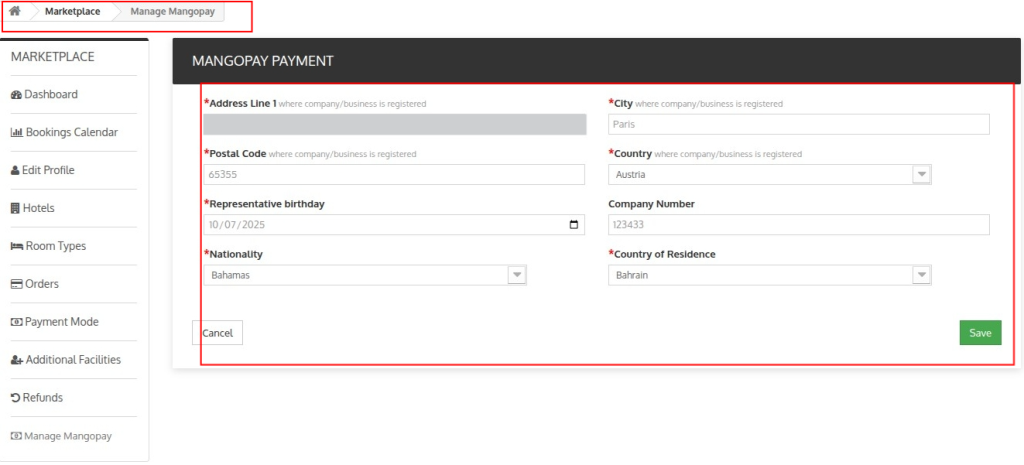Click the Orders card icon
The image size is (1024, 465).
coord(16,284)
